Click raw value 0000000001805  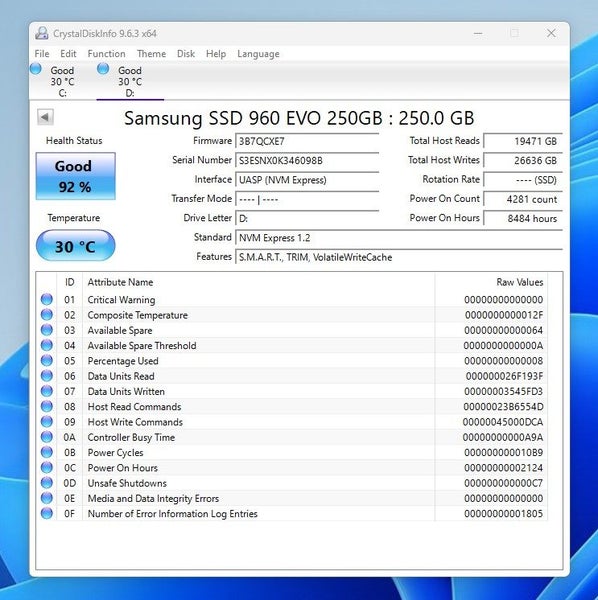(503, 514)
